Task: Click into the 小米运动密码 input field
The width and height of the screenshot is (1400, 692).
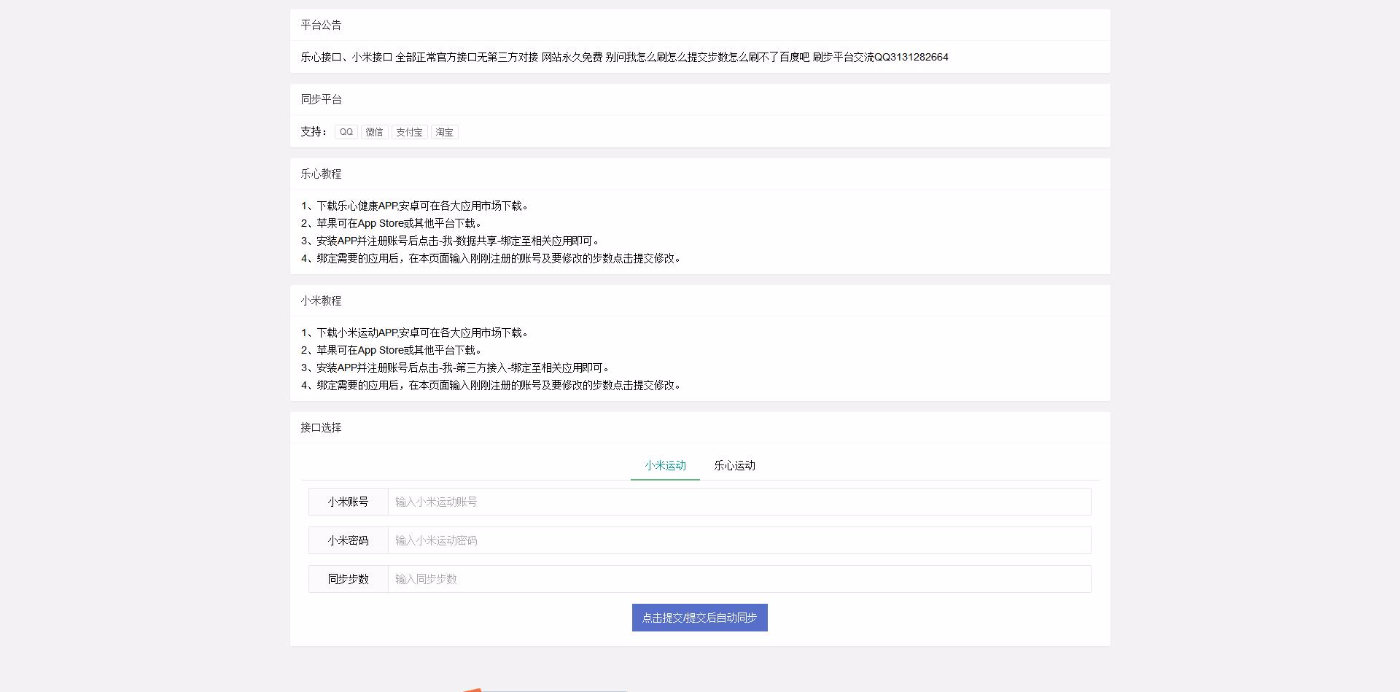Action: pos(739,540)
